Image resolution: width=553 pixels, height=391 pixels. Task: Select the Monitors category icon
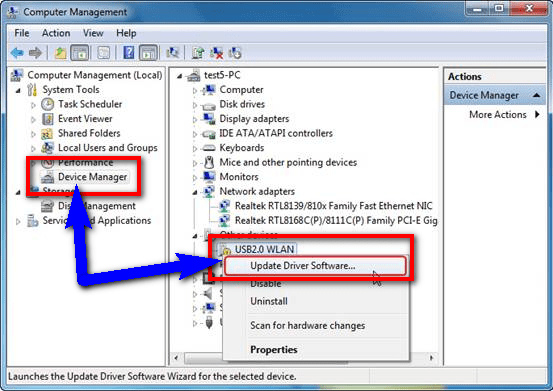pyautogui.click(x=209, y=177)
